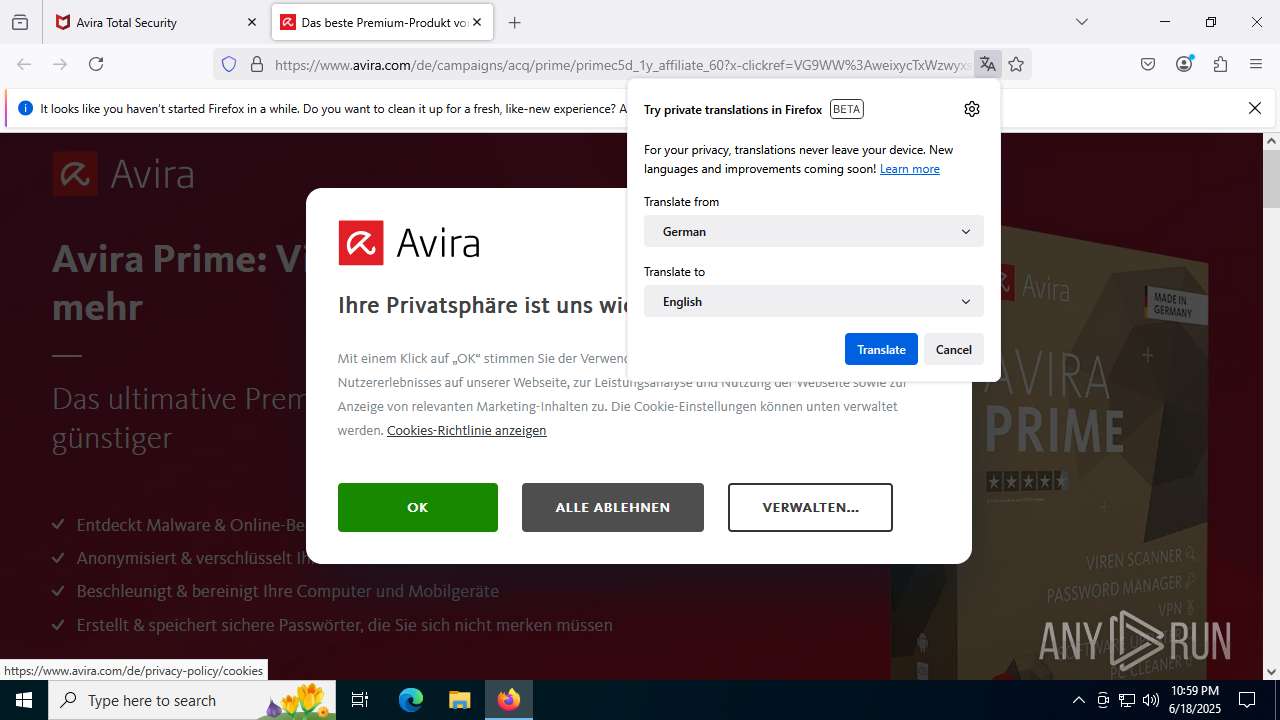Reload the current page
This screenshot has height=720, width=1280.
(96, 64)
